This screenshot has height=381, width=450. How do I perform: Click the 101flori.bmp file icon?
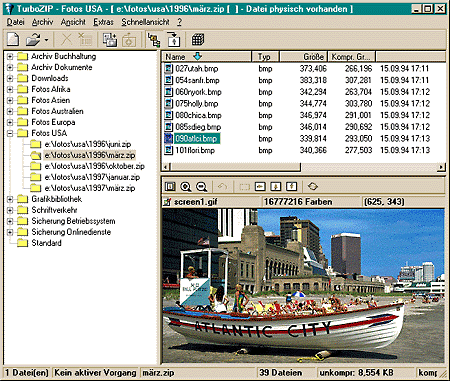tap(169, 150)
